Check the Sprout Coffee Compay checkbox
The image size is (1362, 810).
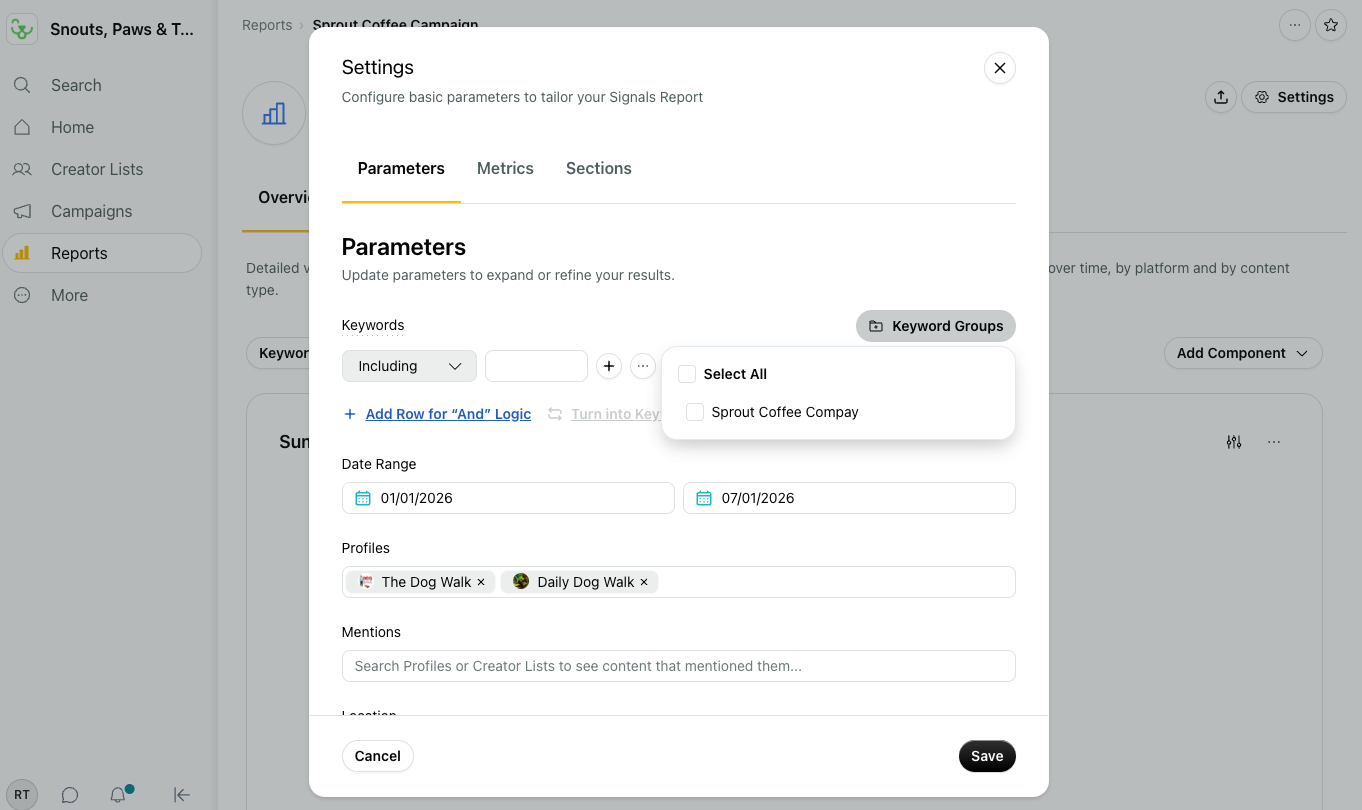point(695,412)
